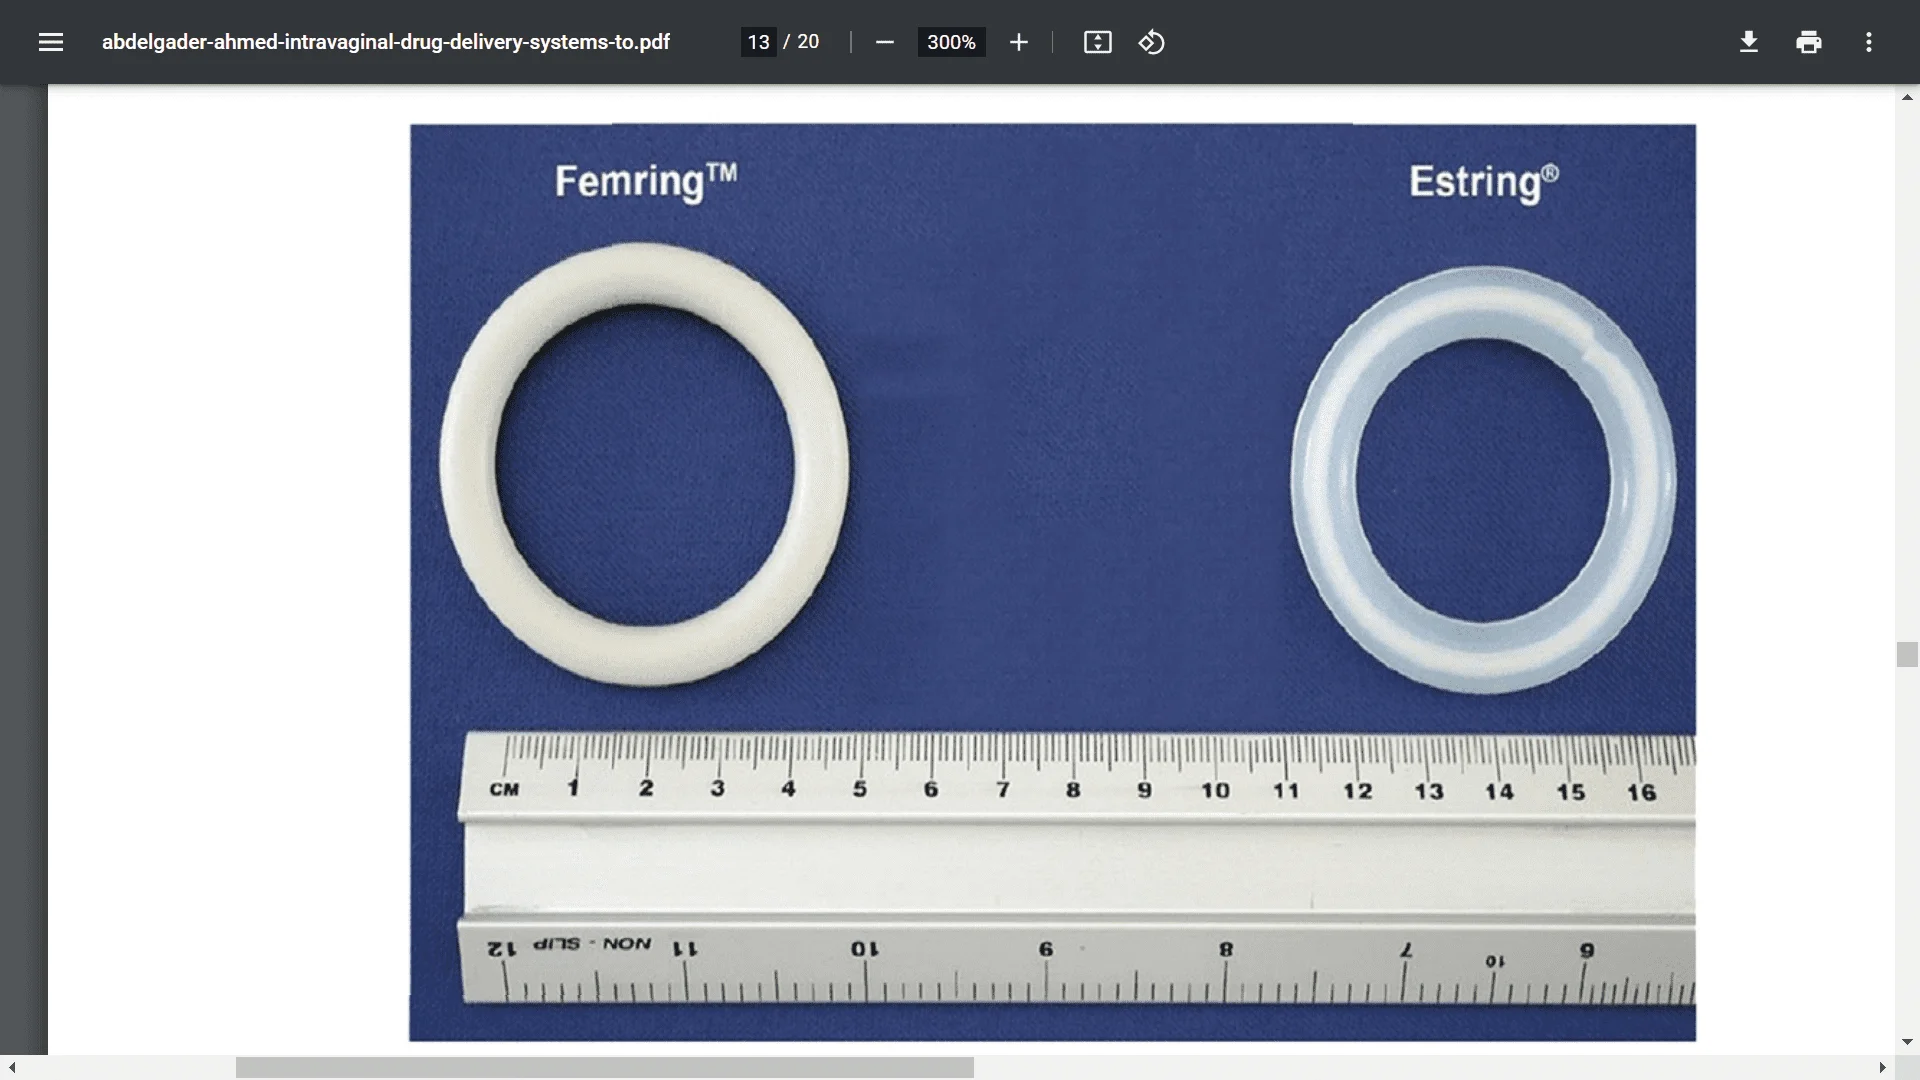Click the page number field showing 13
Viewport: 1920px width, 1080px height.
758,42
